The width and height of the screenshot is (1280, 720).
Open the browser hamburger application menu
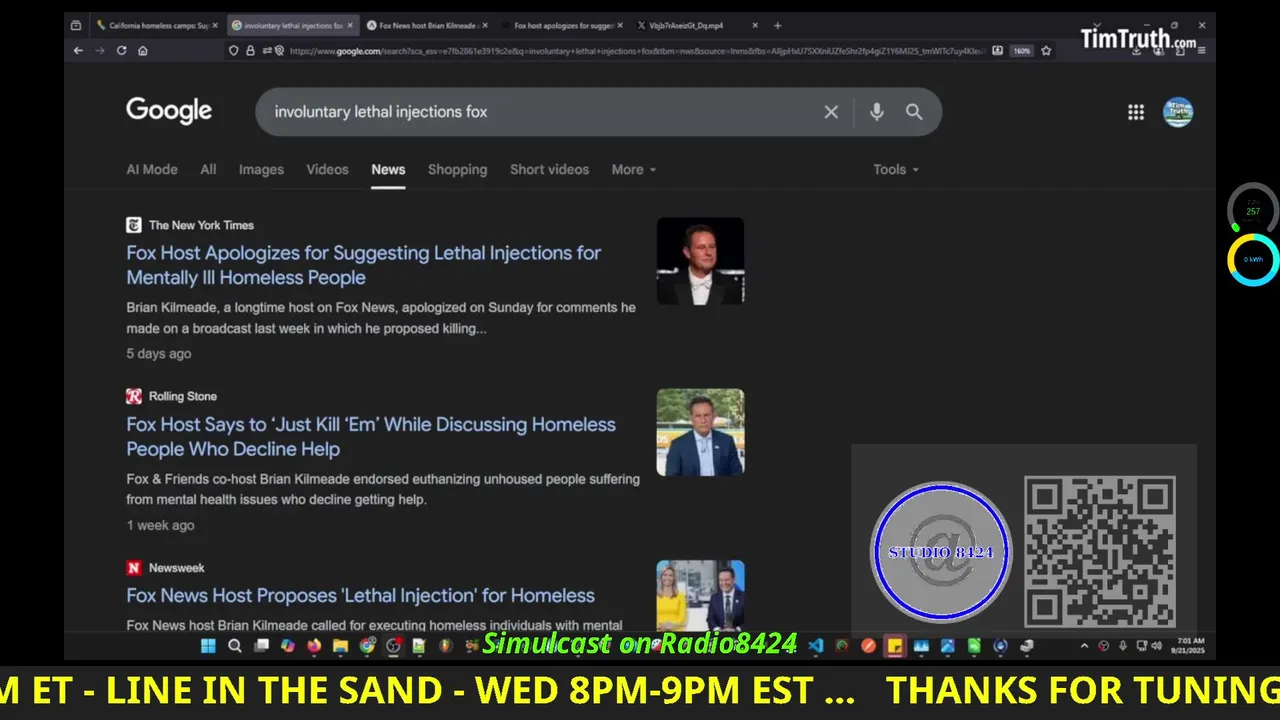[1201, 51]
